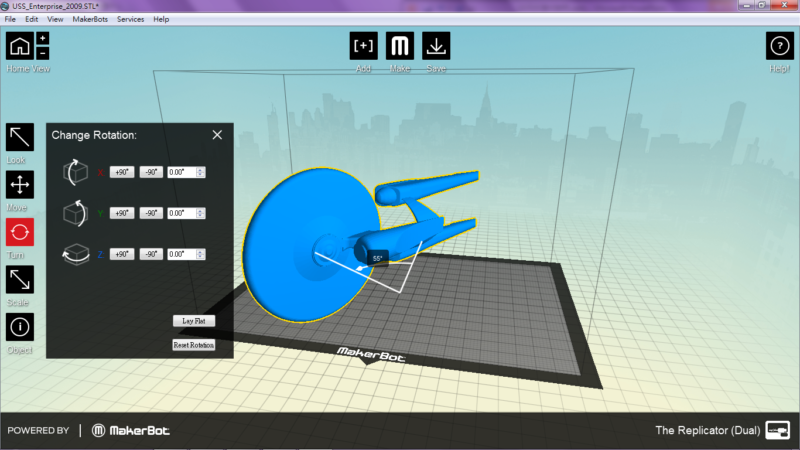This screenshot has width=800, height=450.
Task: Click the 55° rotation angle label
Action: tap(378, 258)
